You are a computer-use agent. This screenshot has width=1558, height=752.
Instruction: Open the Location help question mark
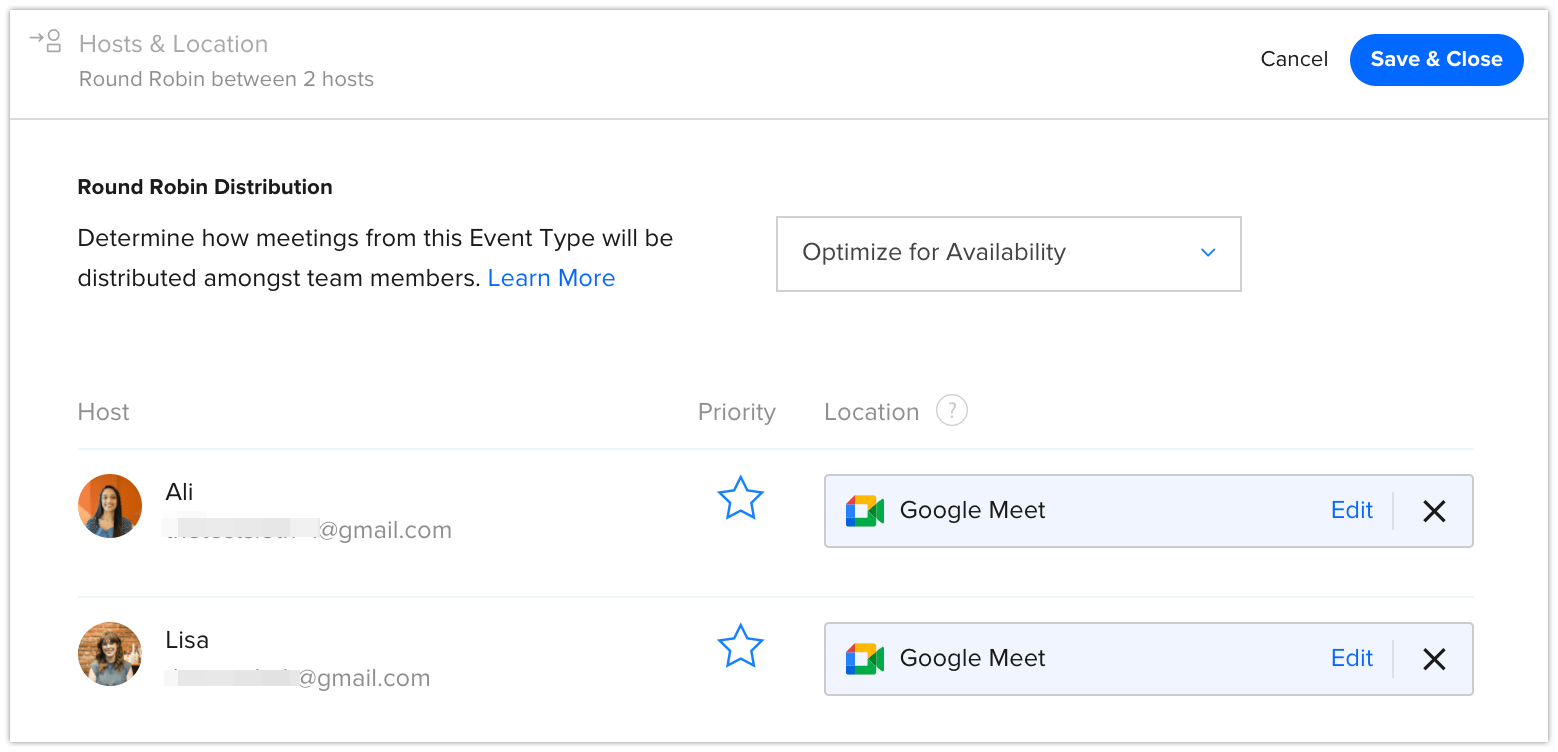951,411
